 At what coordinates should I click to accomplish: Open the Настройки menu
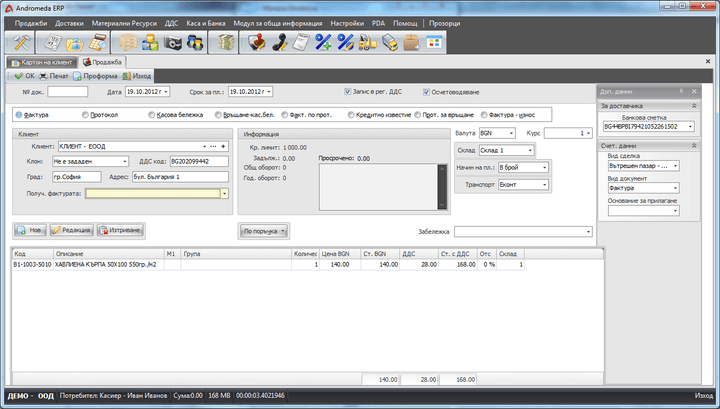347,23
